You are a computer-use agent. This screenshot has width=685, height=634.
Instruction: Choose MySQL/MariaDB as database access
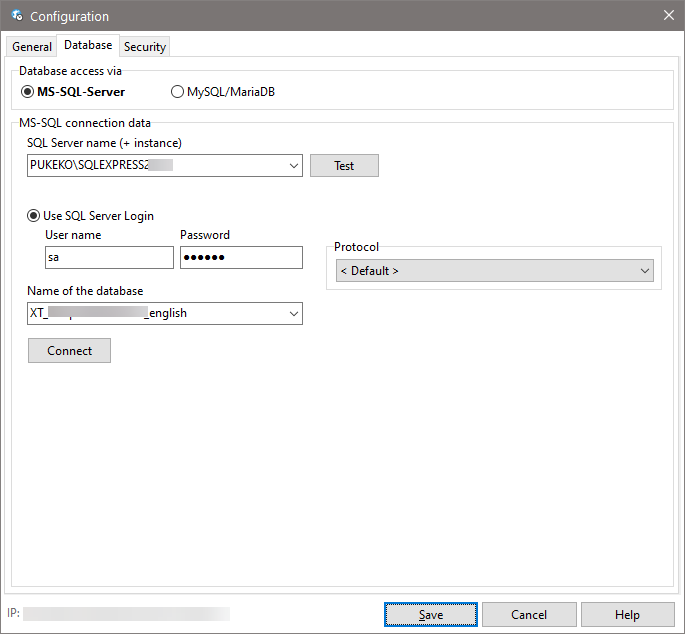(178, 92)
